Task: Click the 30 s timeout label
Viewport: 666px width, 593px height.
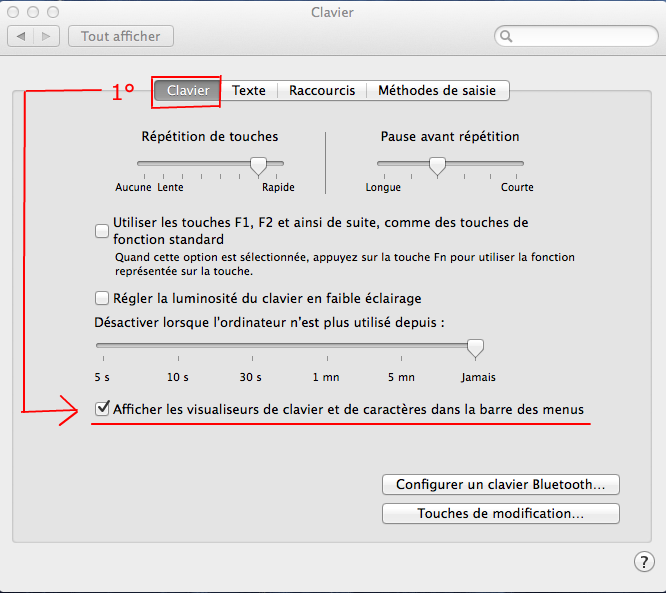Action: point(251,377)
